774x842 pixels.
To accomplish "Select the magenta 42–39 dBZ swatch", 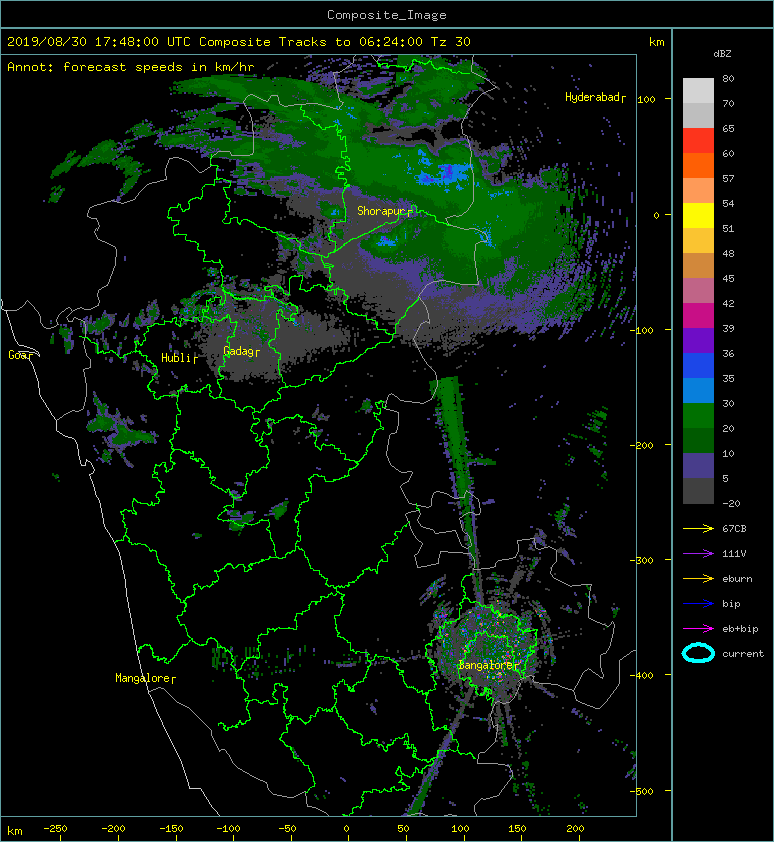I will [698, 315].
